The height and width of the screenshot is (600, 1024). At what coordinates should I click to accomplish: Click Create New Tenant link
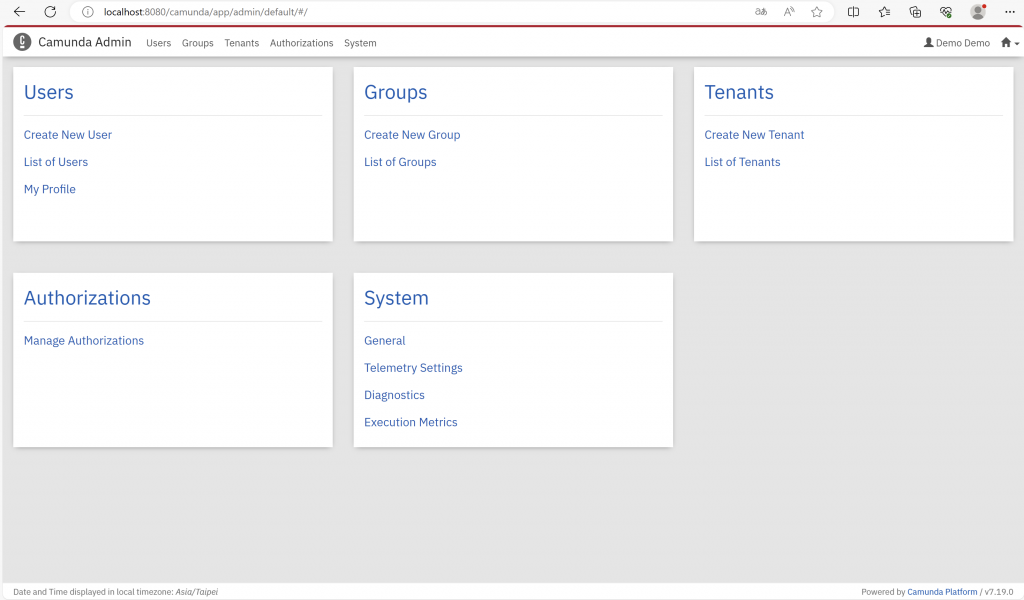pos(754,134)
